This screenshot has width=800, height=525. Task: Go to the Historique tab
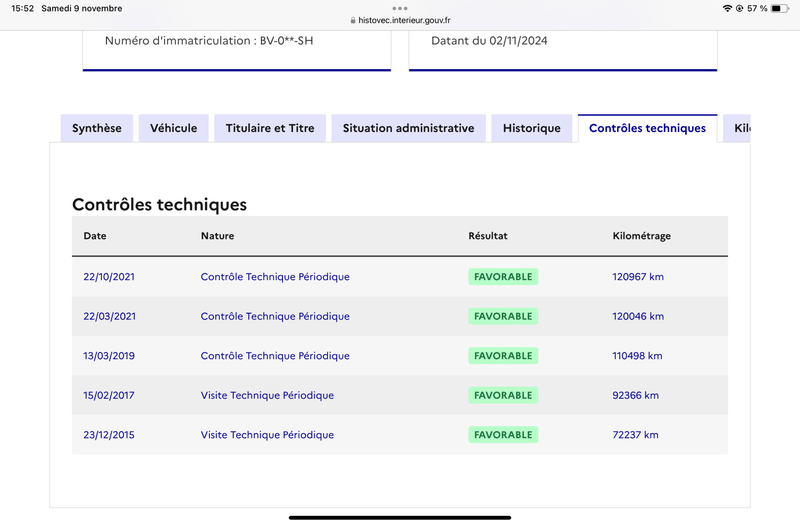[x=532, y=128]
